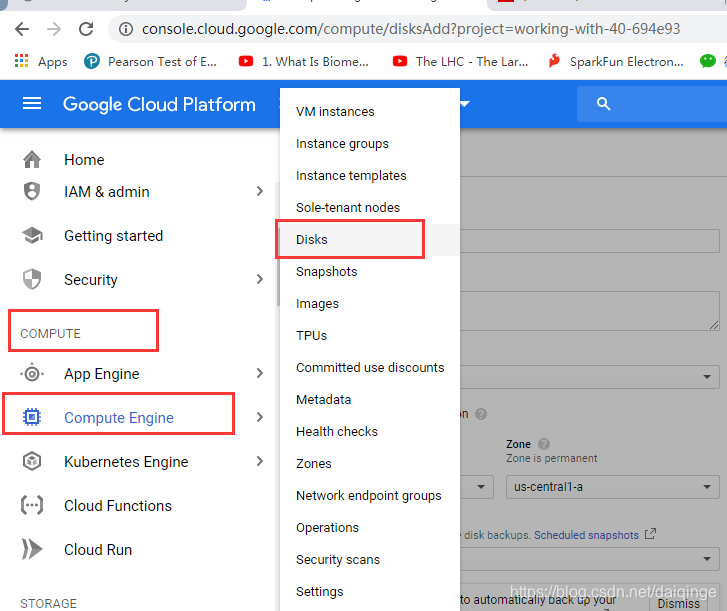Click the App Engine icon
This screenshot has height=611, width=727.
32,373
